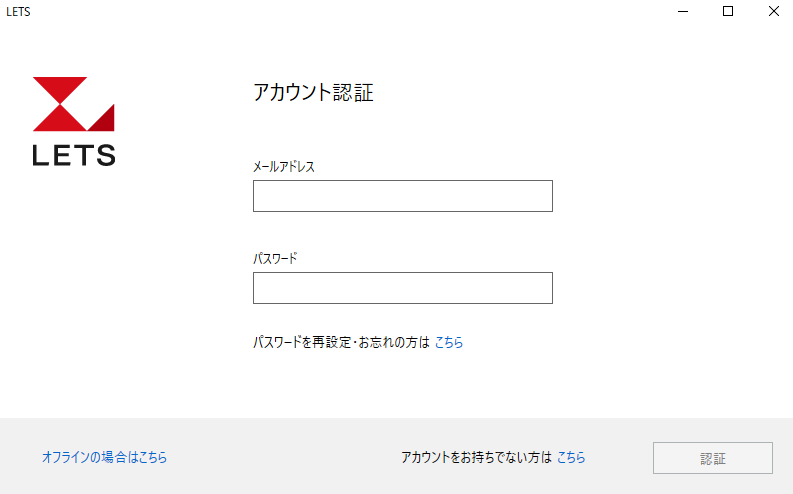The width and height of the screenshot is (793, 494).
Task: Close the LETS window
Action: tap(773, 11)
